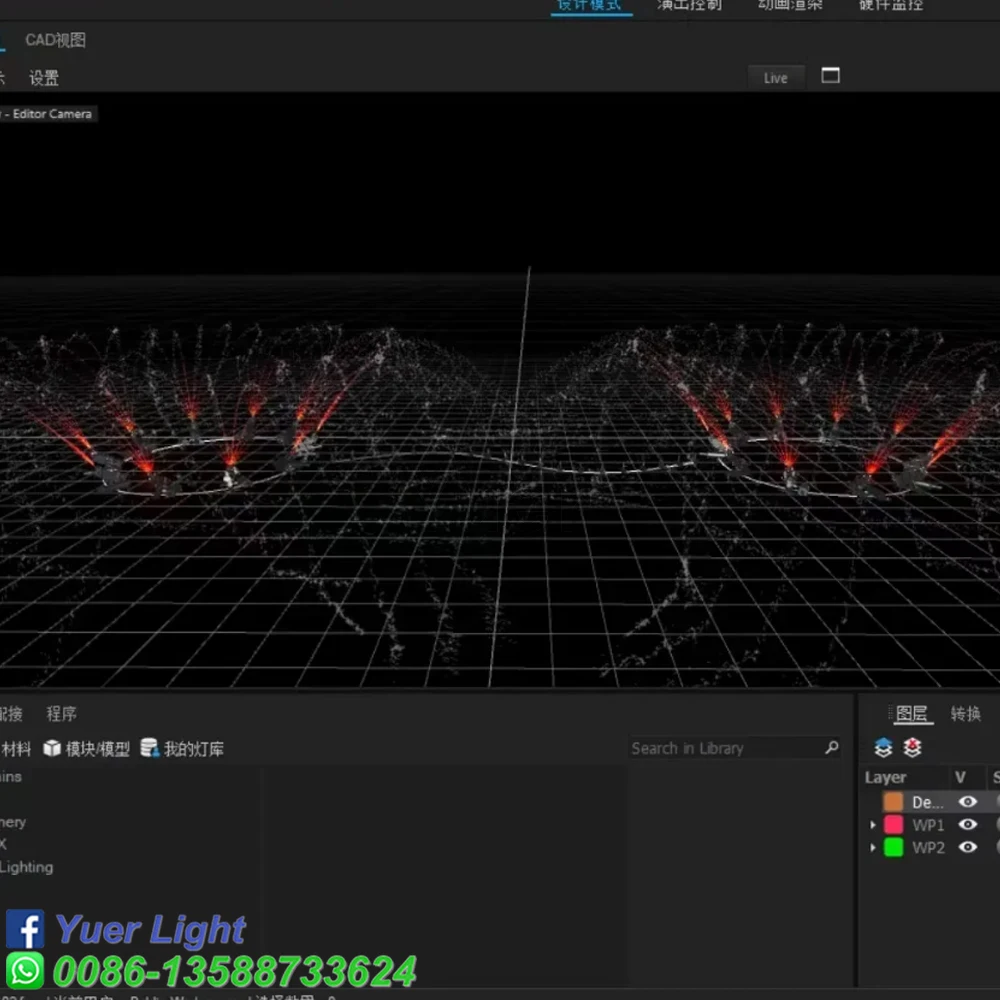Screen dimensions: 1000x1000
Task: Toggle visibility eye of the De... layer
Action: (967, 802)
